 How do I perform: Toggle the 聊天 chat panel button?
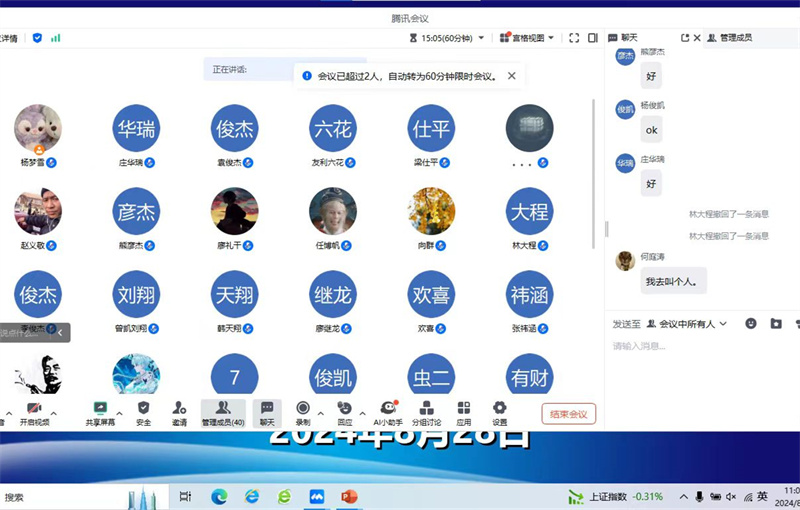point(267,412)
